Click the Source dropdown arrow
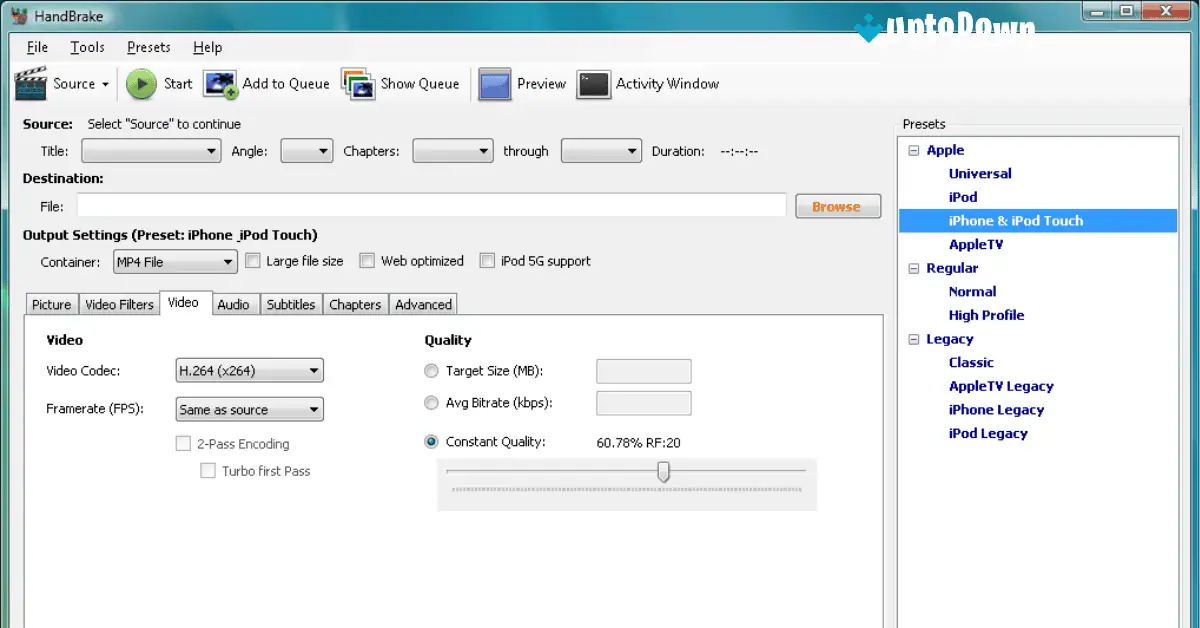1200x628 pixels. coord(104,84)
